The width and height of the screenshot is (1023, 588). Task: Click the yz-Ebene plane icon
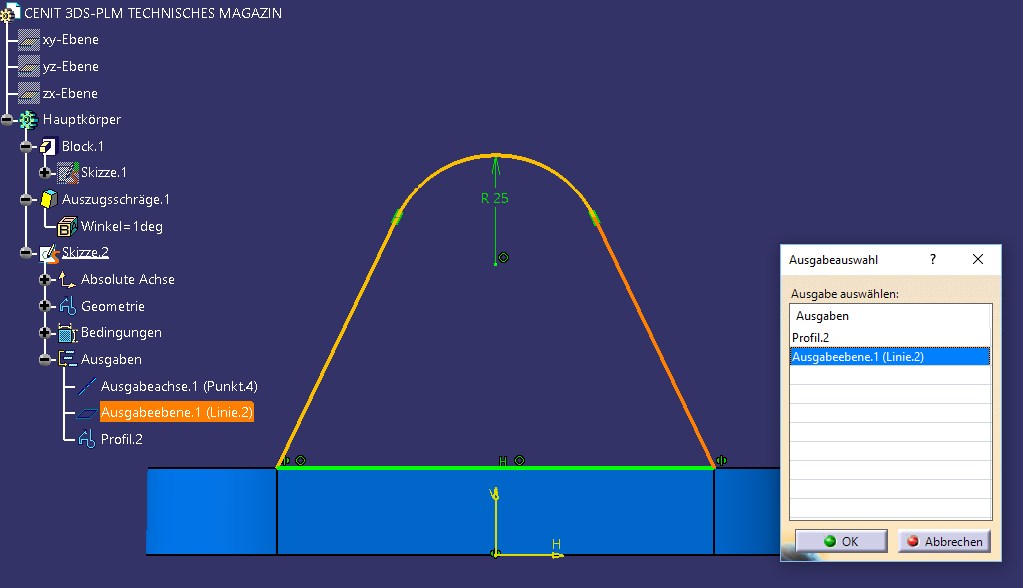[x=29, y=67]
